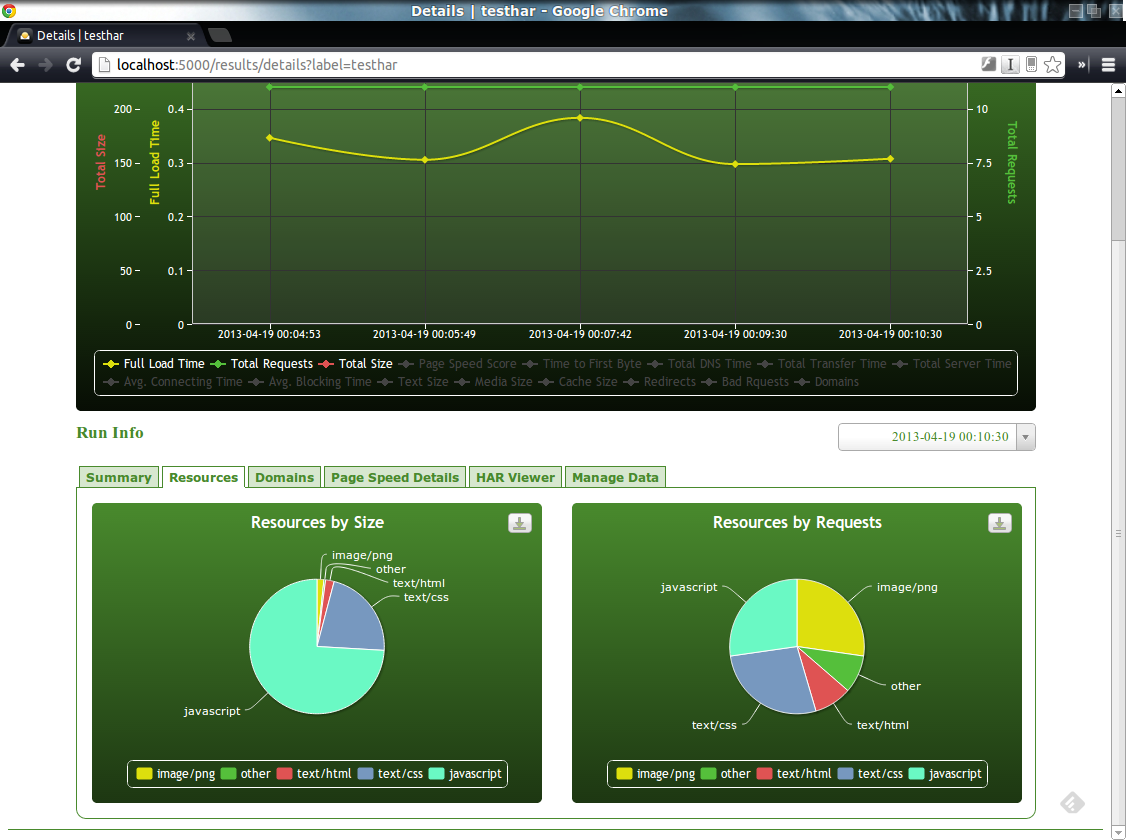Enable the Cache Size series
Image resolution: width=1126 pixels, height=840 pixels.
[578, 382]
